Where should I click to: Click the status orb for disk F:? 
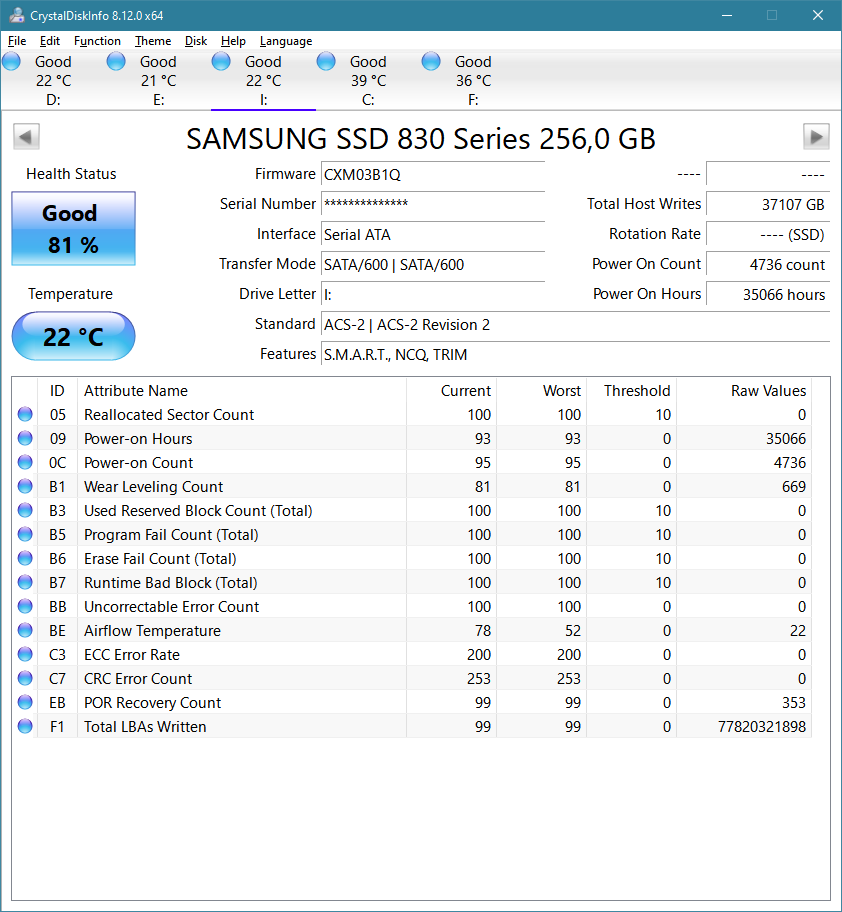pos(431,61)
